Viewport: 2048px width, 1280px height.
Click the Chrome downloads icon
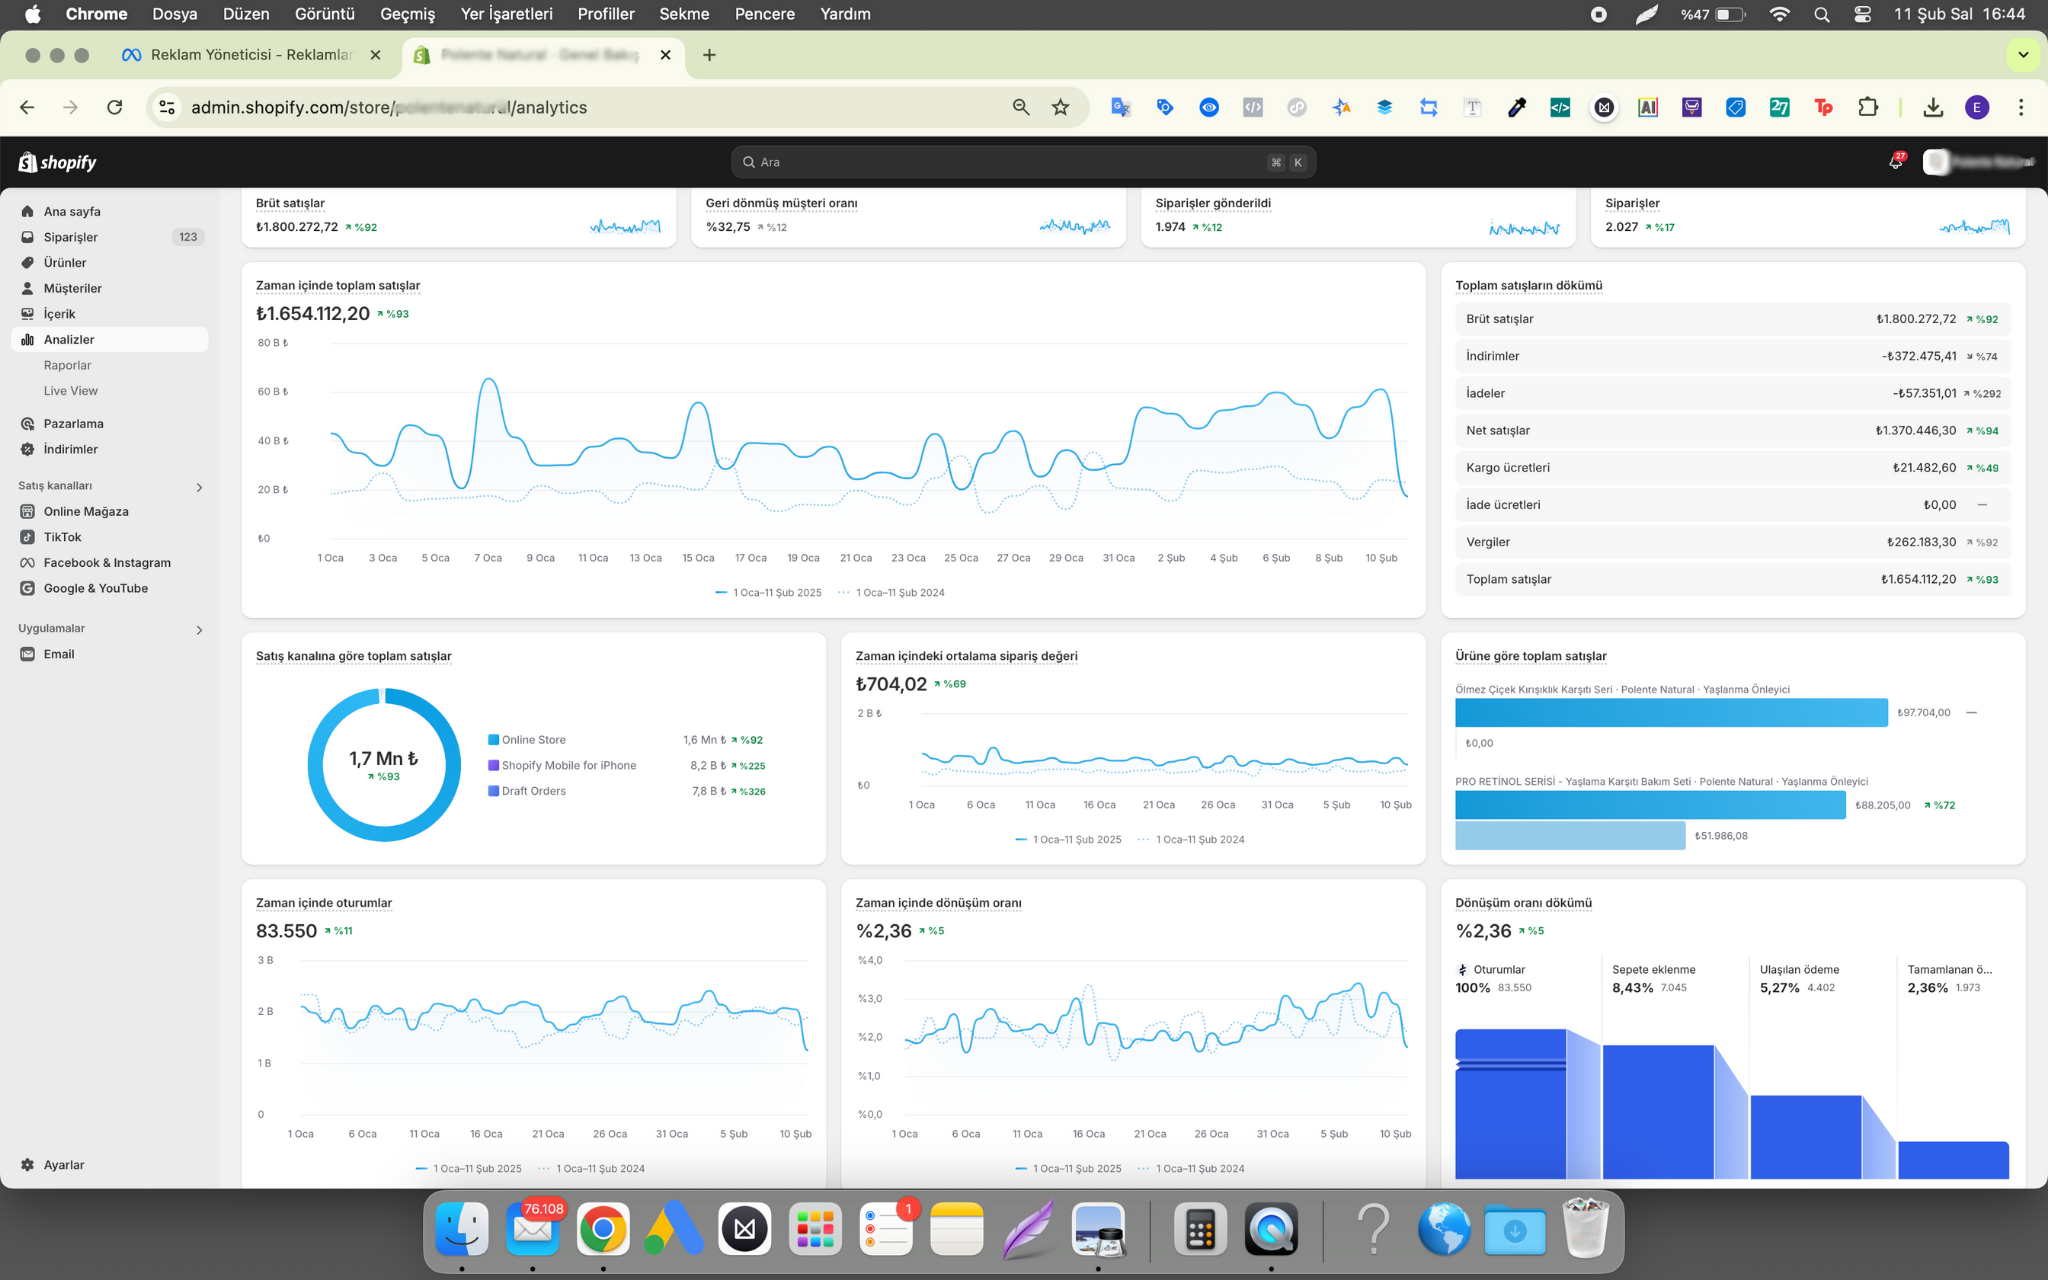[x=1932, y=107]
